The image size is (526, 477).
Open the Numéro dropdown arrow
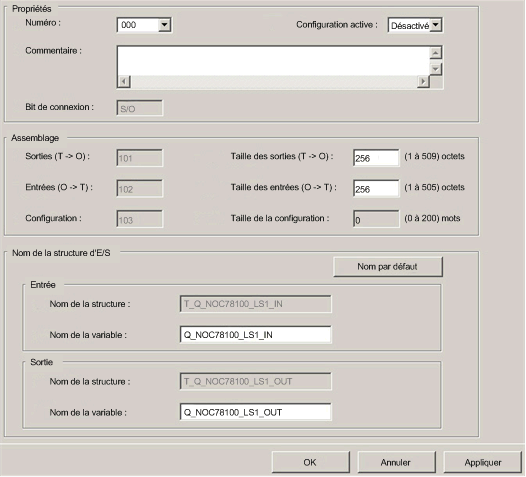tap(164, 25)
